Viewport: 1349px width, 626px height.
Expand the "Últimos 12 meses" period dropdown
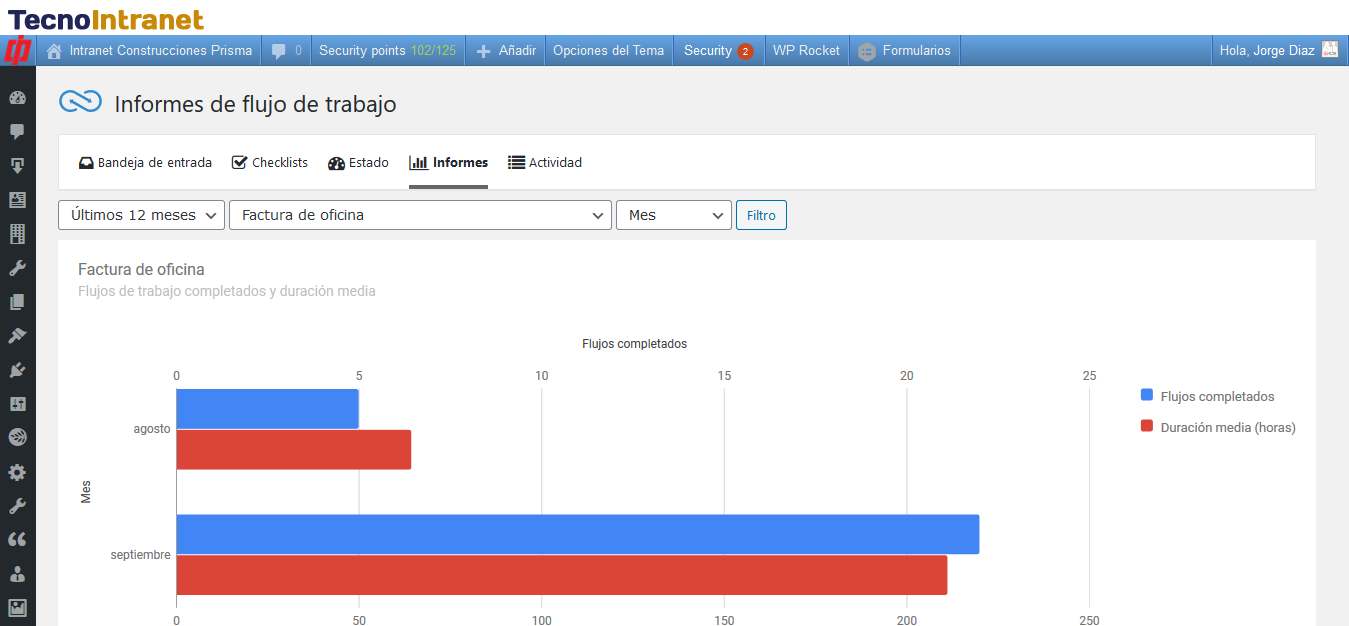(x=141, y=215)
